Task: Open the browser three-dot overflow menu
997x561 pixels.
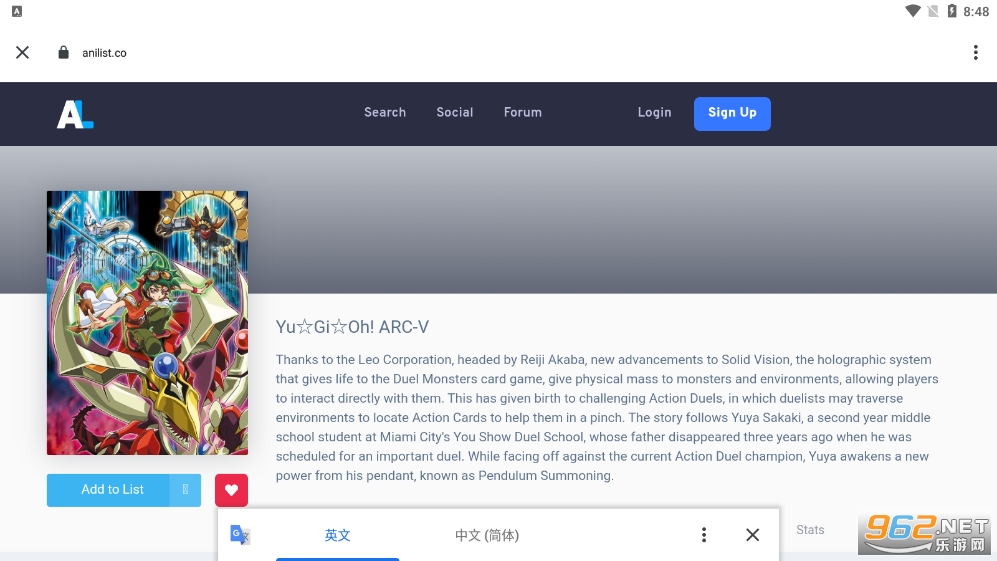Action: [975, 53]
